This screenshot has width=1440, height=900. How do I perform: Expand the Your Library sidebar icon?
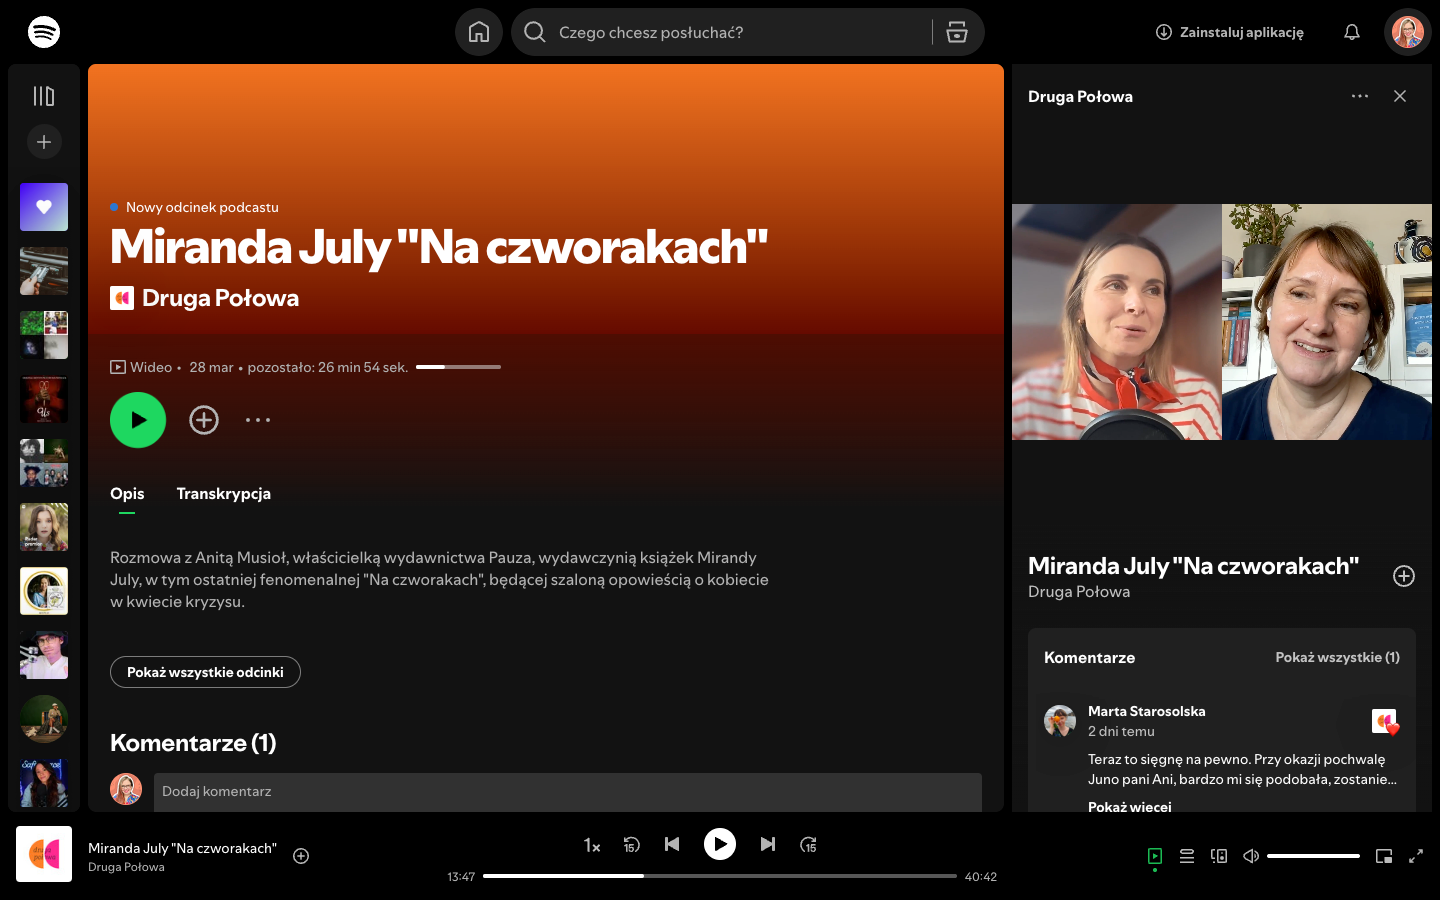pyautogui.click(x=44, y=96)
